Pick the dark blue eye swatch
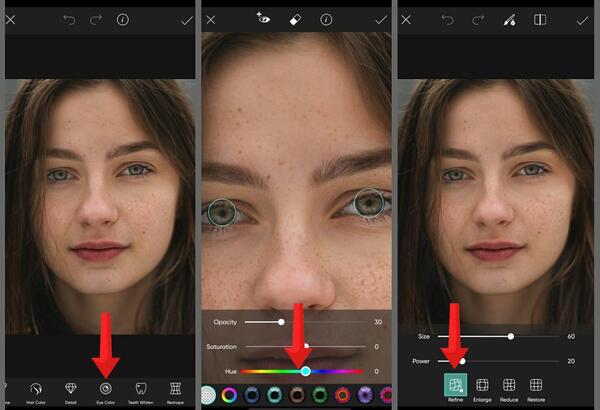This screenshot has height=410, width=600. pos(251,395)
